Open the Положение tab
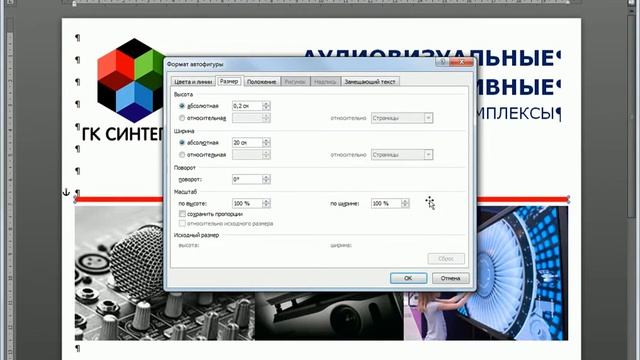 pos(262,82)
